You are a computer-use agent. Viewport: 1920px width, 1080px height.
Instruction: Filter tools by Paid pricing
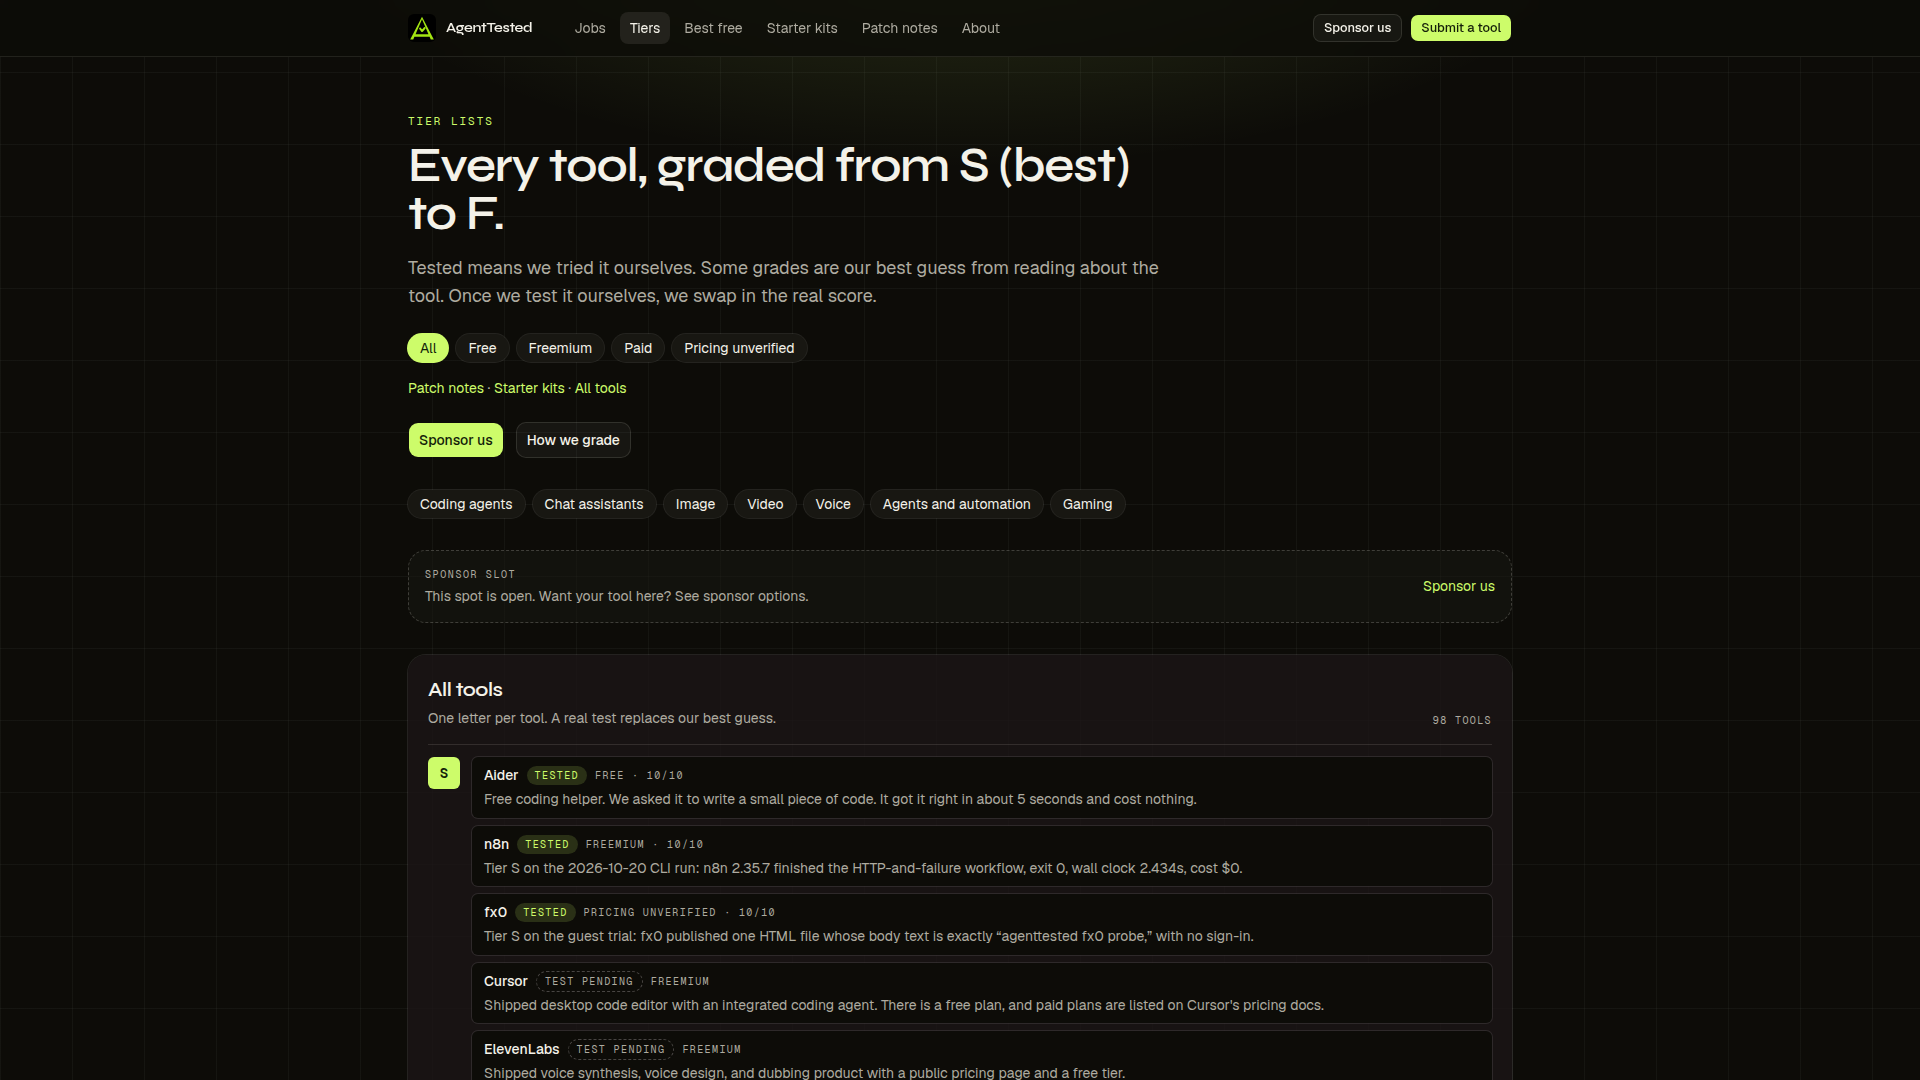click(638, 348)
